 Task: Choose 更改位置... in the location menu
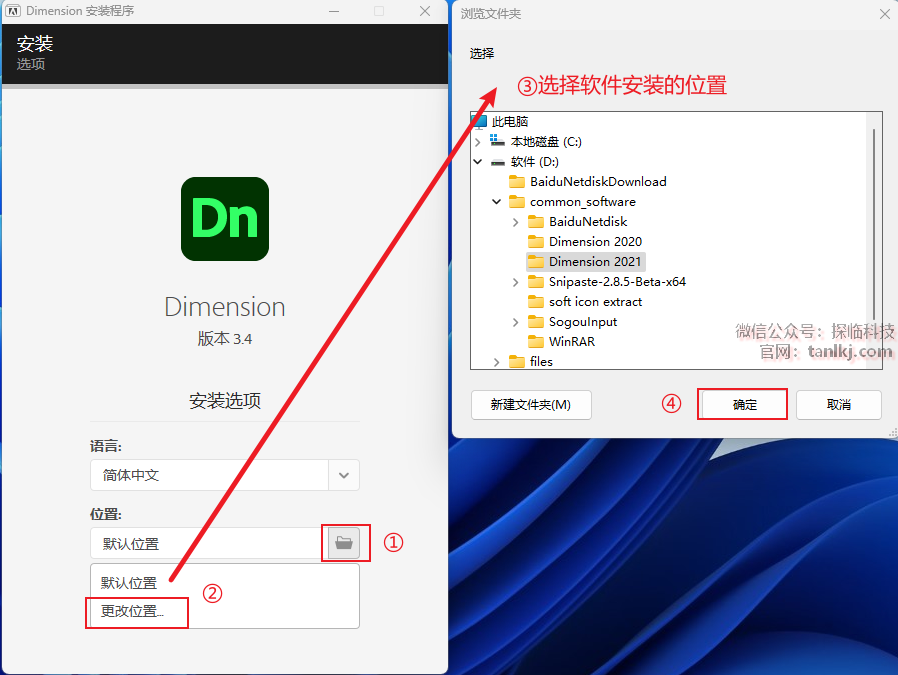pyautogui.click(x=132, y=611)
